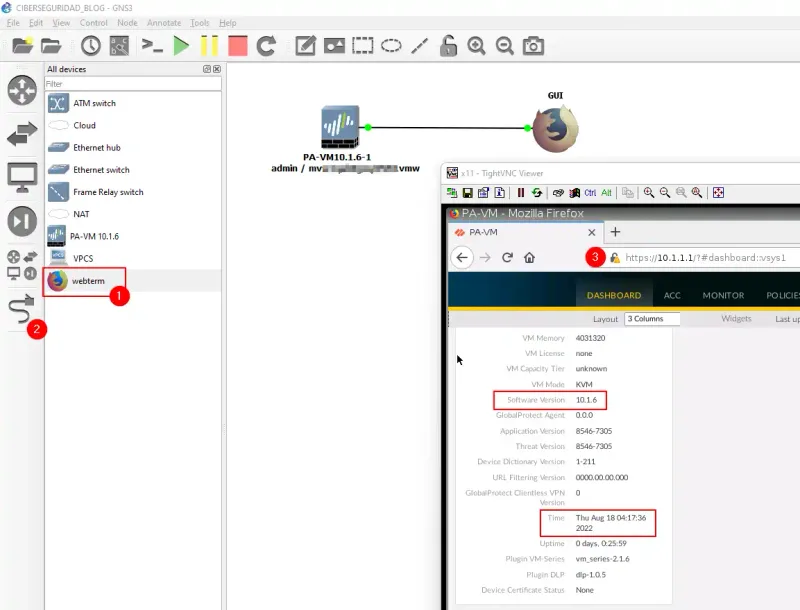Save connection in TightVNC toolbar
The image size is (800, 610).
(467, 193)
